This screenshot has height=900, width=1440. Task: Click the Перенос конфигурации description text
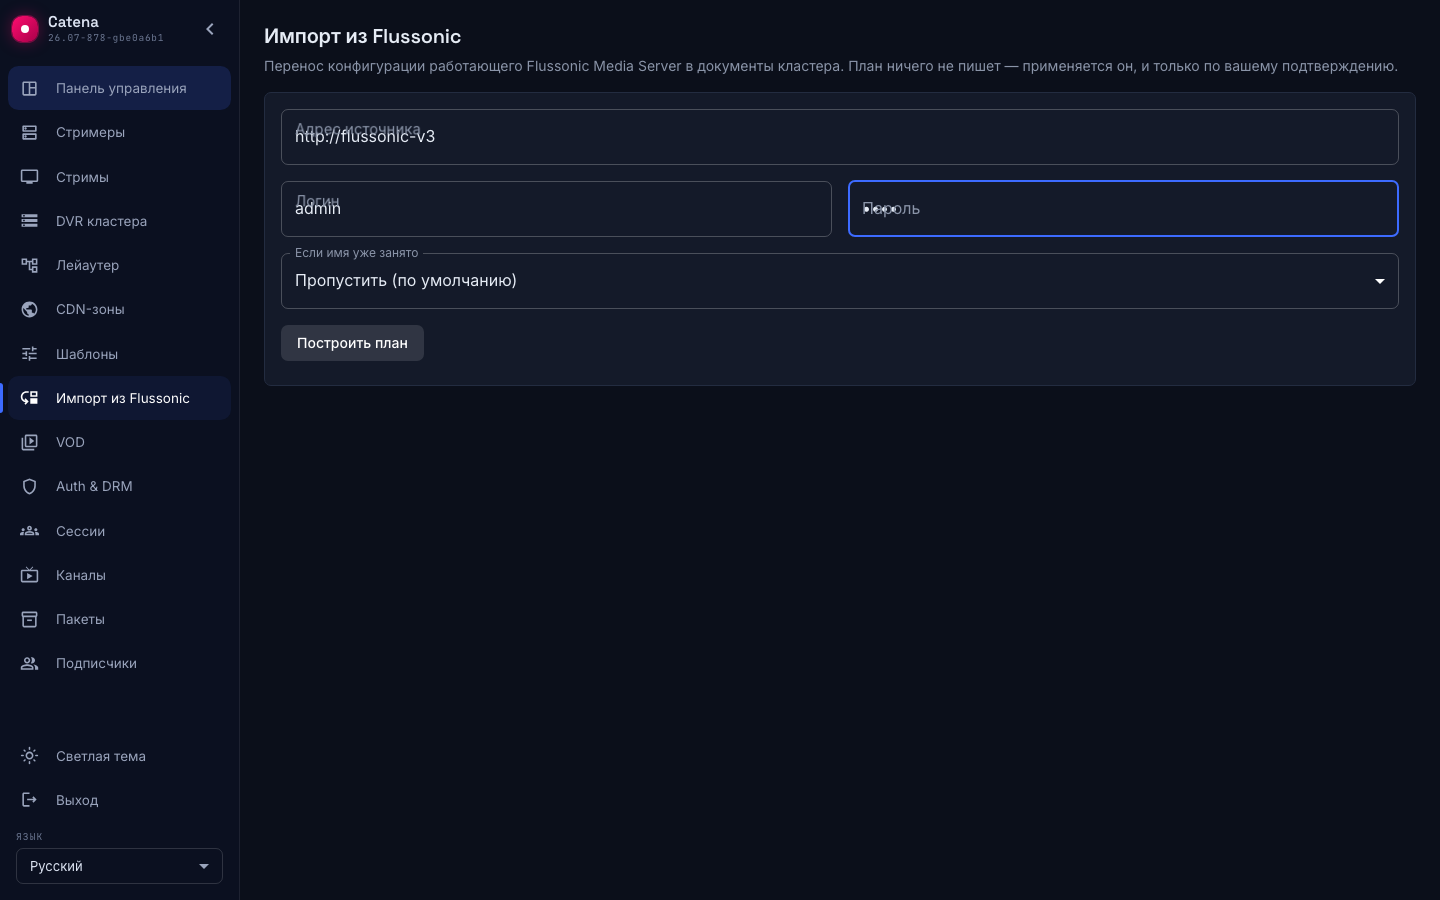pos(831,66)
